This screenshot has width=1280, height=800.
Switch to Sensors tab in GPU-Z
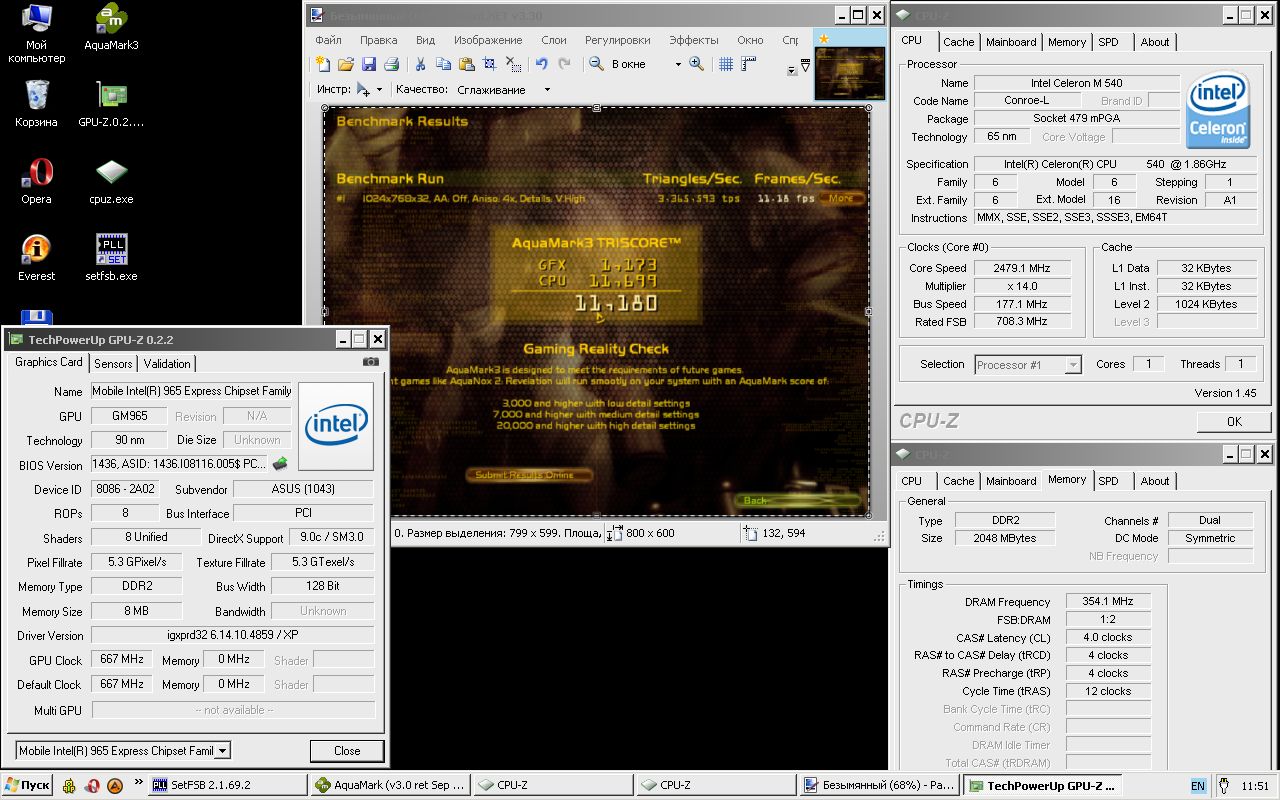click(x=113, y=364)
